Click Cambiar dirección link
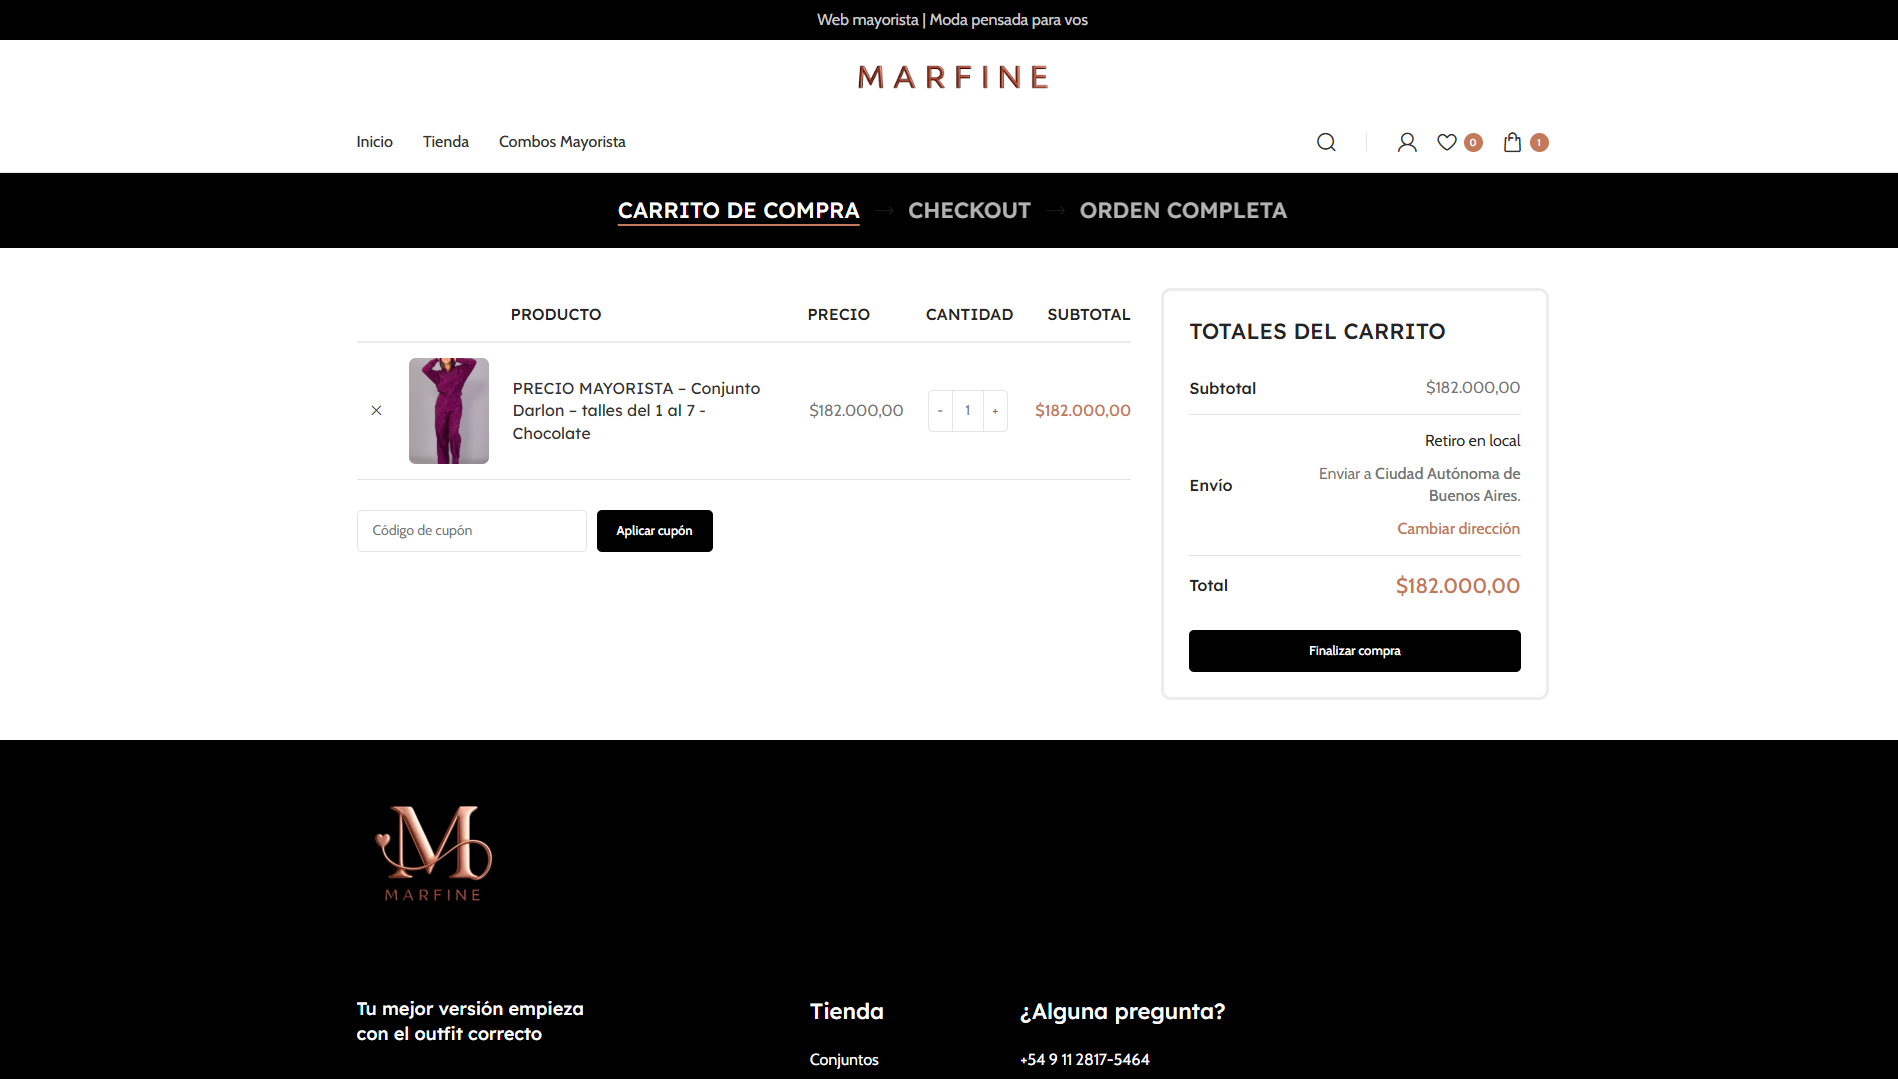This screenshot has width=1898, height=1079. pyautogui.click(x=1458, y=528)
